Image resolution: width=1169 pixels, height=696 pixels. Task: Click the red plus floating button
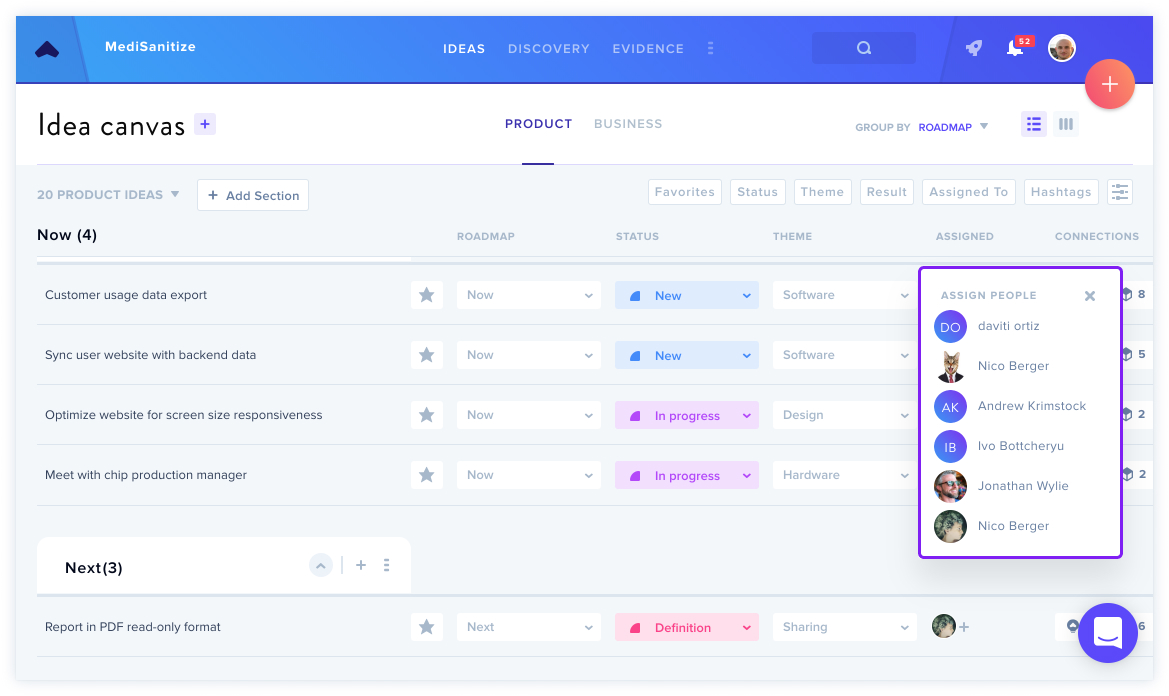(1109, 84)
